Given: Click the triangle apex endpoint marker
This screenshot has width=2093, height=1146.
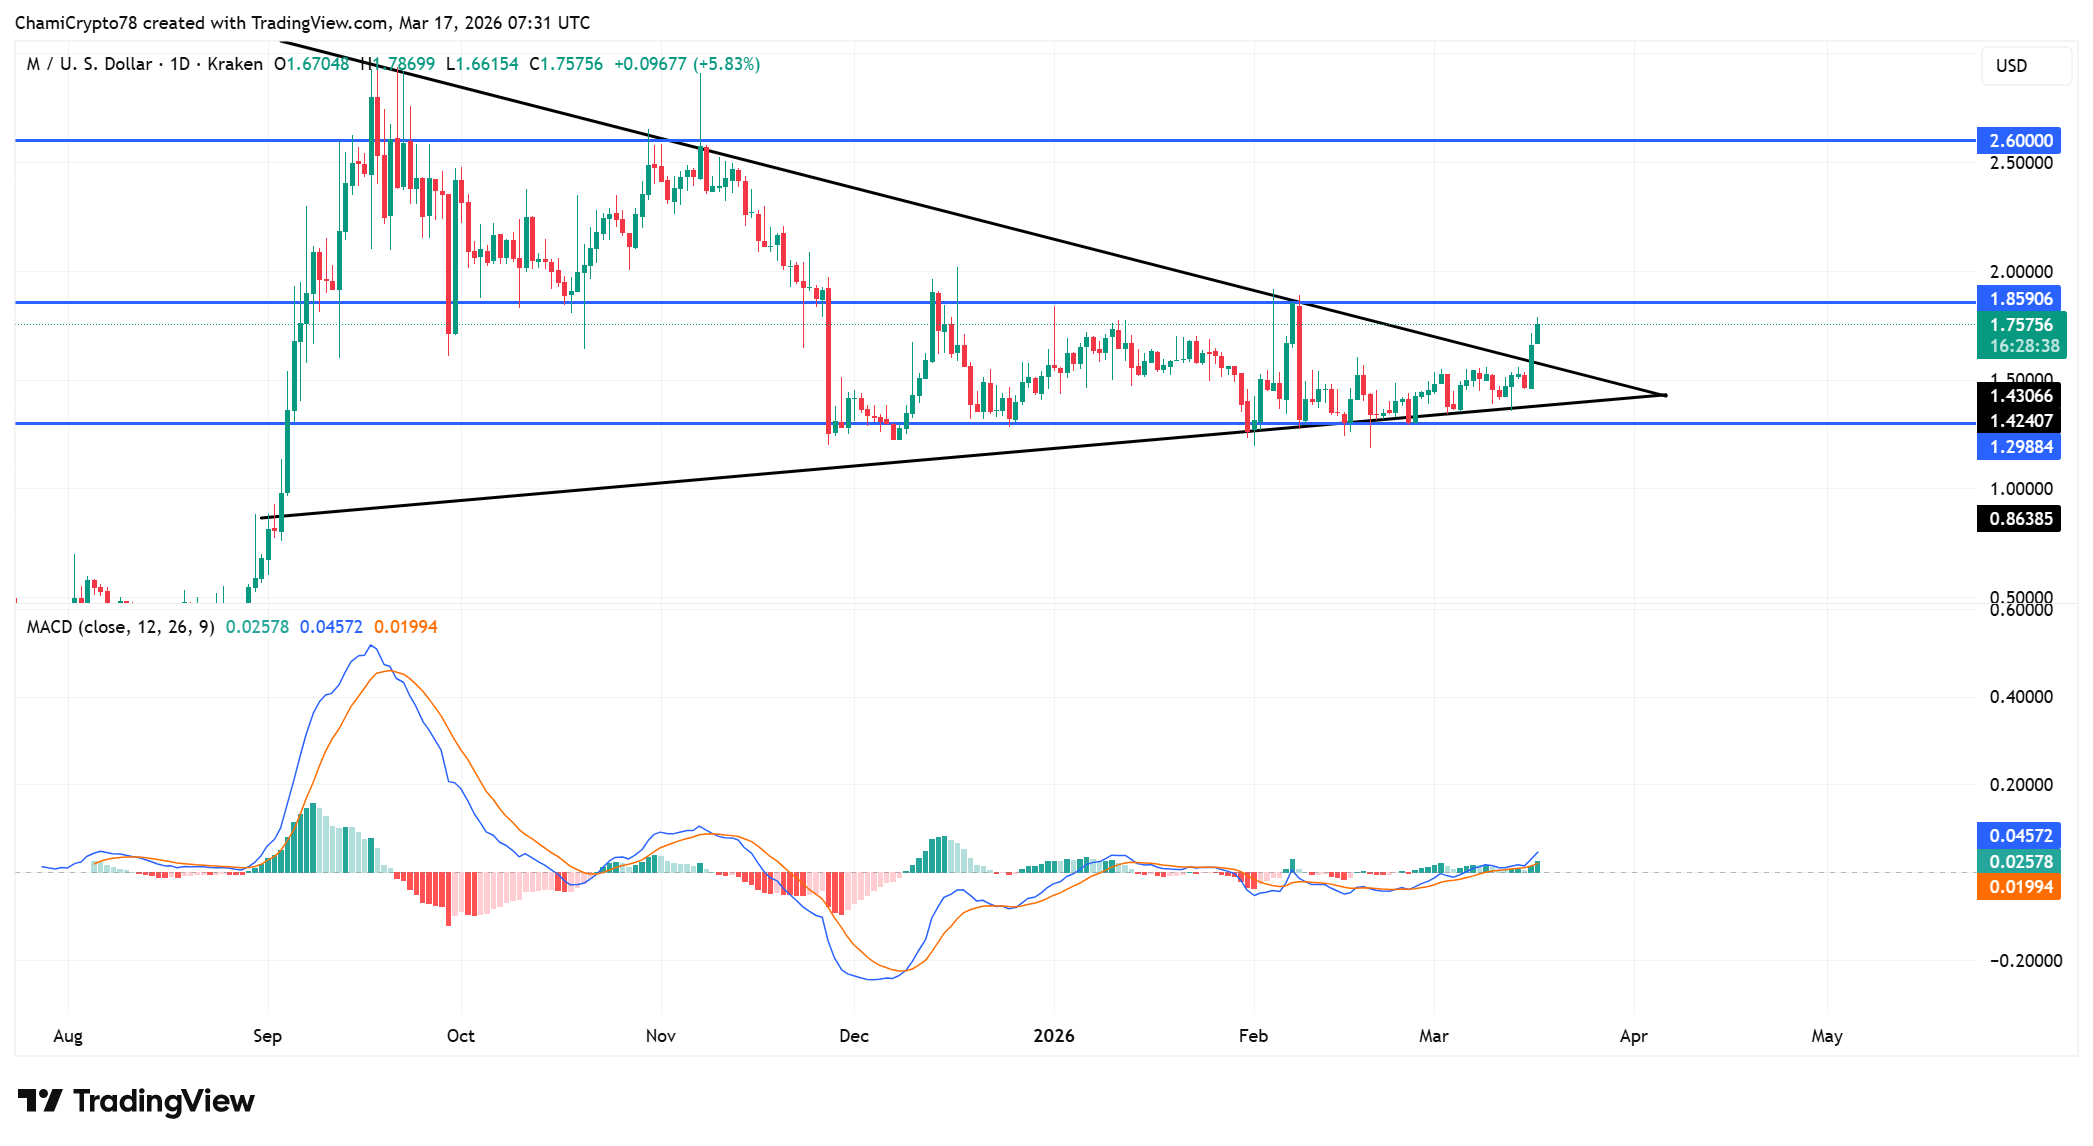Looking at the screenshot, I should 1664,395.
